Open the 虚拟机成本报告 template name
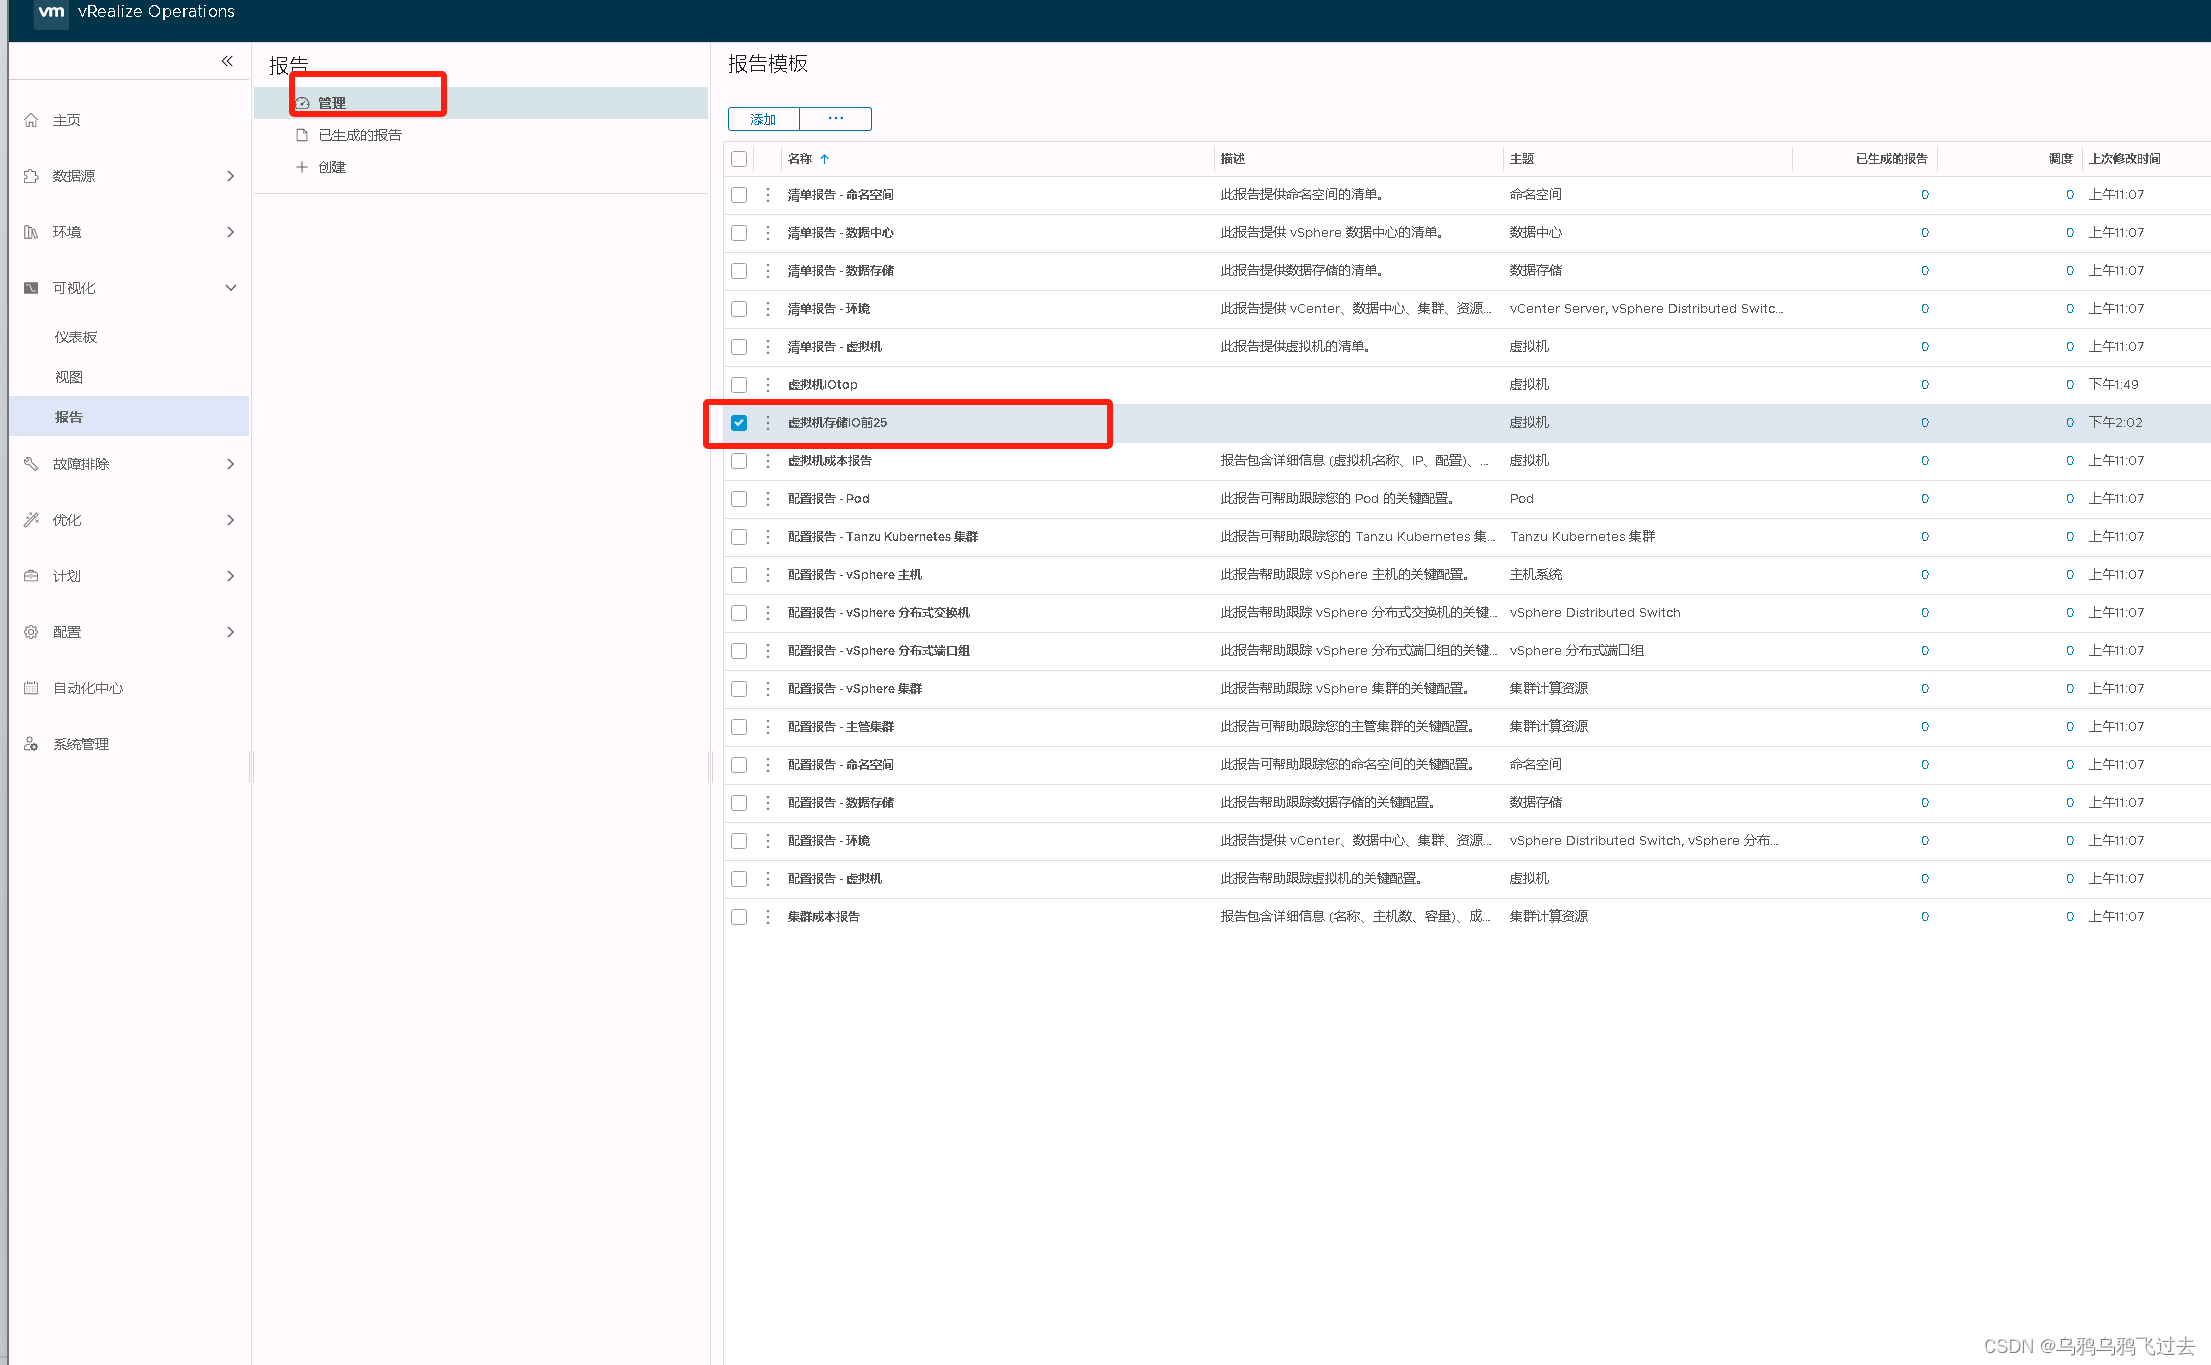Viewport: 2211px width, 1365px height. click(x=829, y=461)
